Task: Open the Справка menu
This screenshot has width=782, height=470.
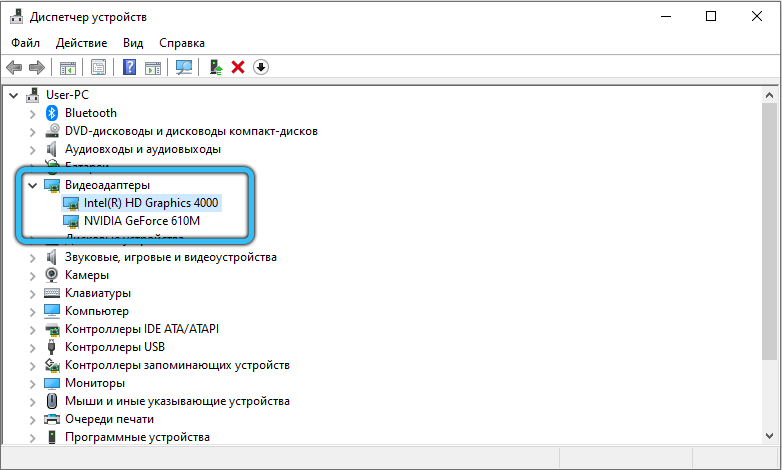Action: pyautogui.click(x=182, y=43)
